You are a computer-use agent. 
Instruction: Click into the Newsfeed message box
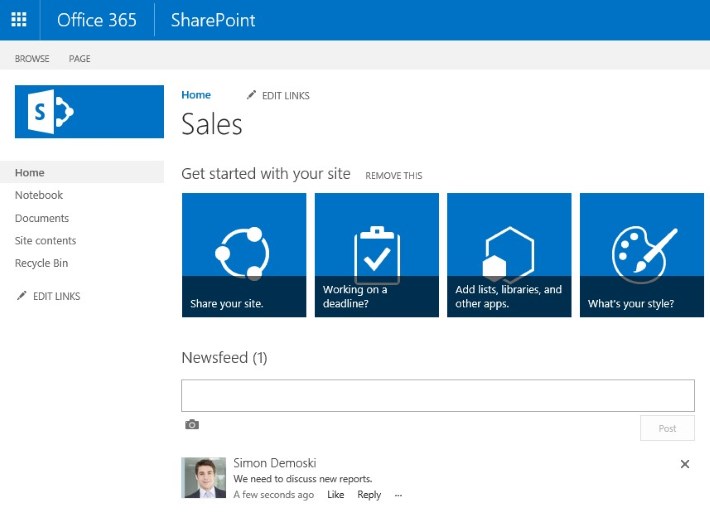point(438,395)
